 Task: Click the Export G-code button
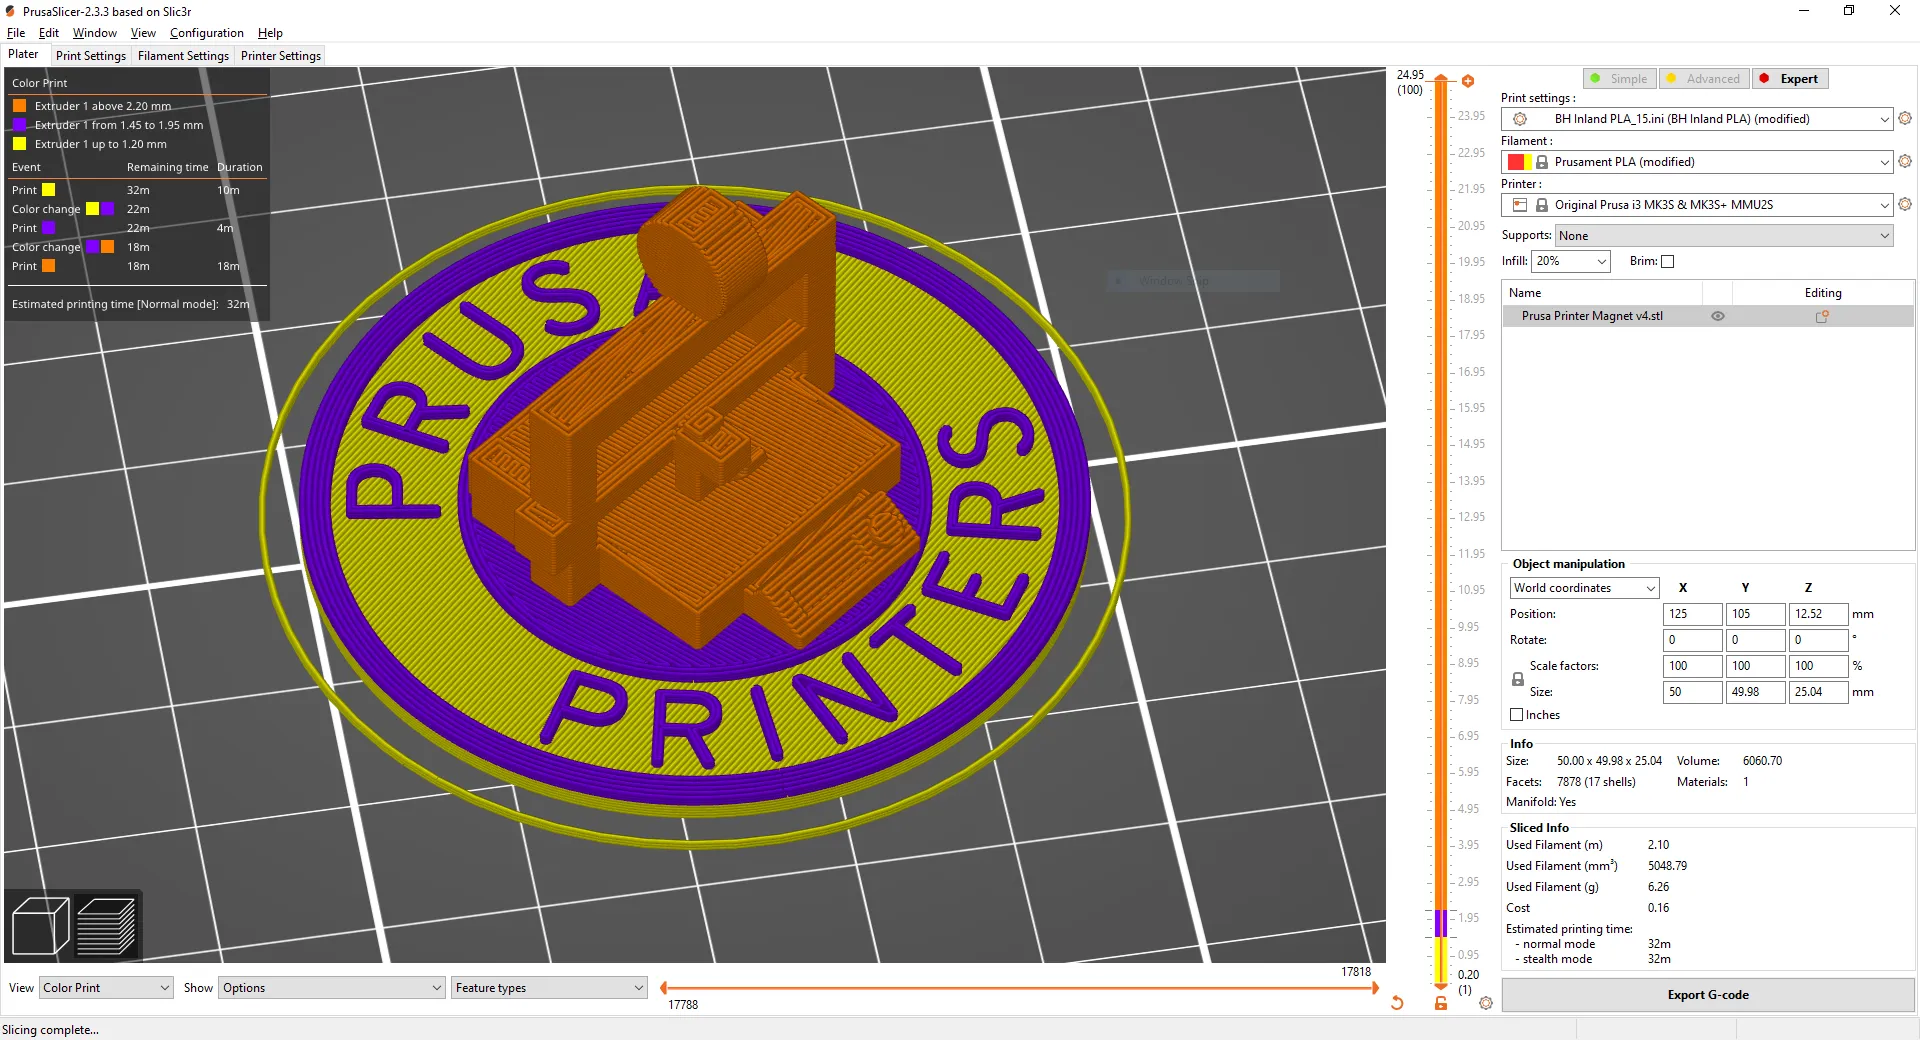pos(1706,995)
